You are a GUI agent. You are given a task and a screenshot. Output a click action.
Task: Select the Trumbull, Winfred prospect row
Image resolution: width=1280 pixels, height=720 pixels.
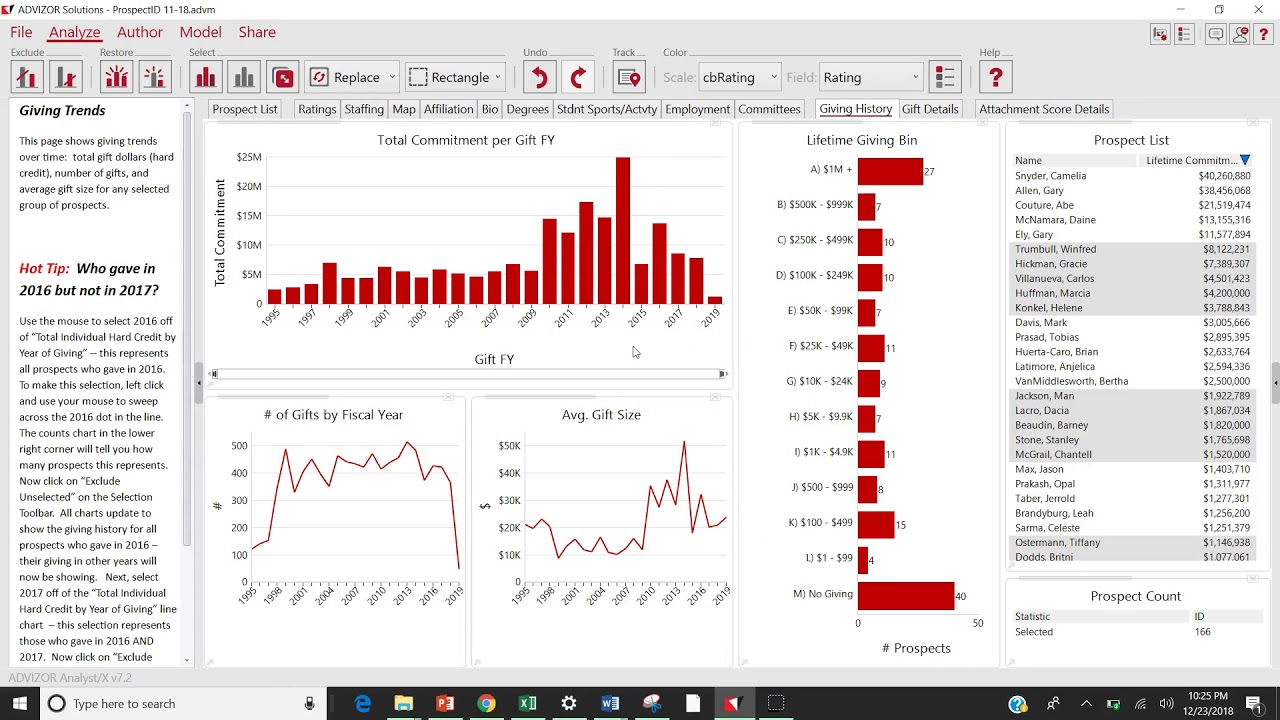pyautogui.click(x=1133, y=249)
